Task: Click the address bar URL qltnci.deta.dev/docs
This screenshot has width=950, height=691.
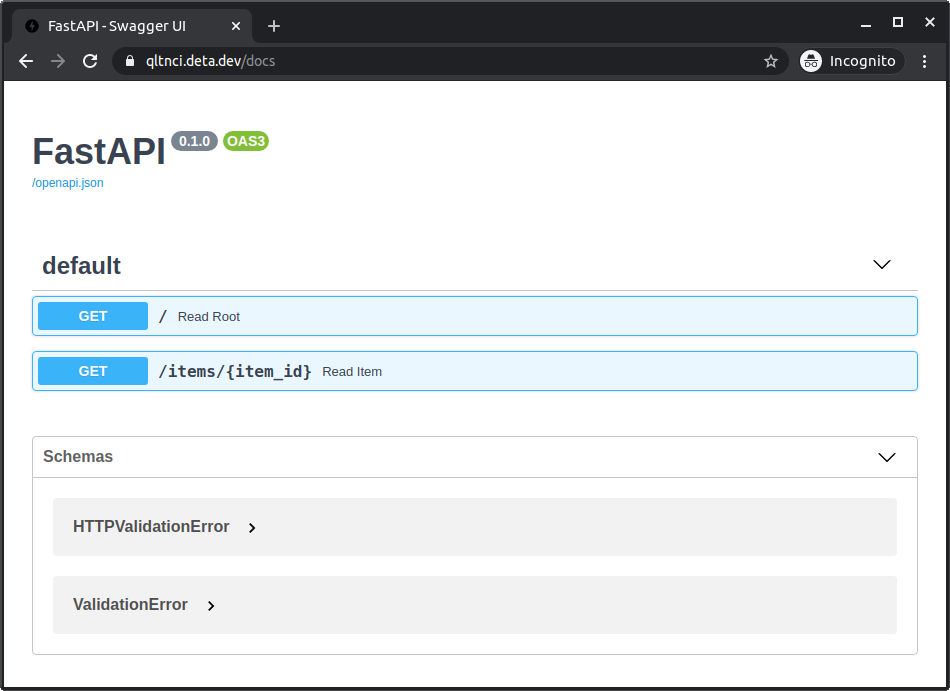Action: 210,61
